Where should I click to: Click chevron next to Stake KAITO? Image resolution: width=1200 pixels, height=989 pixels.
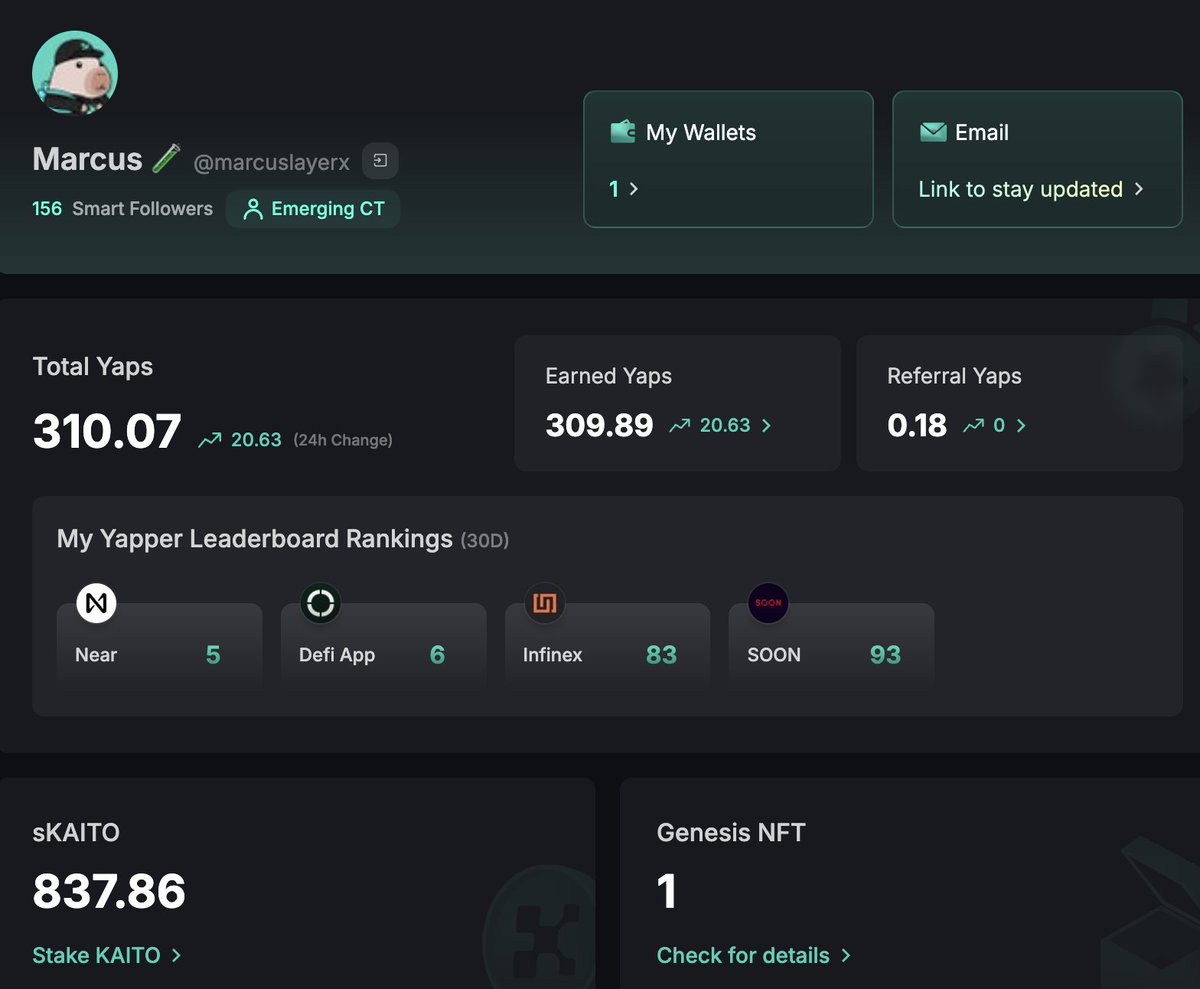(176, 955)
